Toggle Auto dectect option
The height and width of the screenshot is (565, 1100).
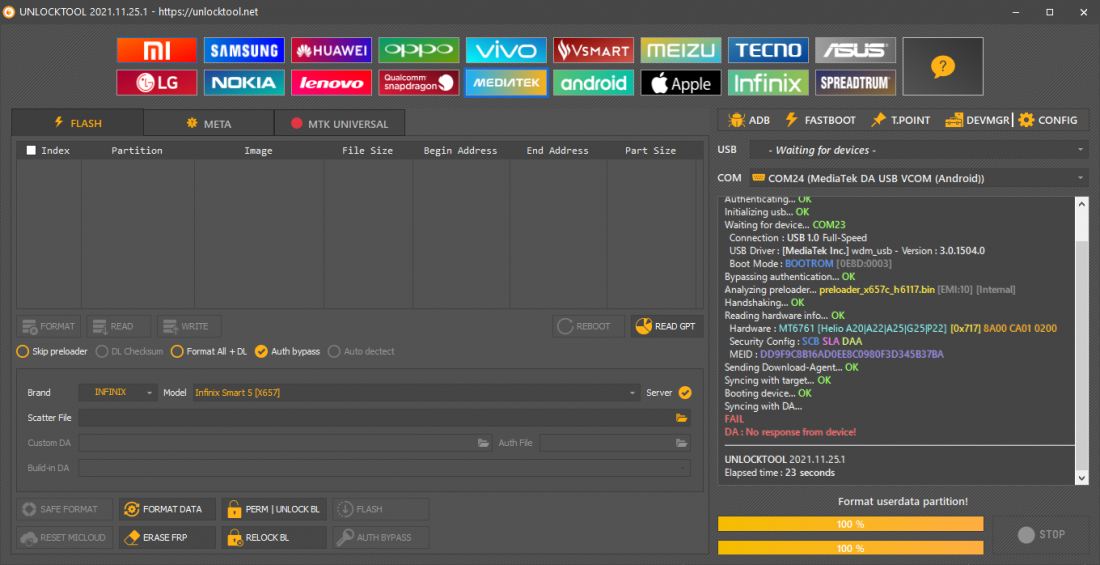(361, 351)
